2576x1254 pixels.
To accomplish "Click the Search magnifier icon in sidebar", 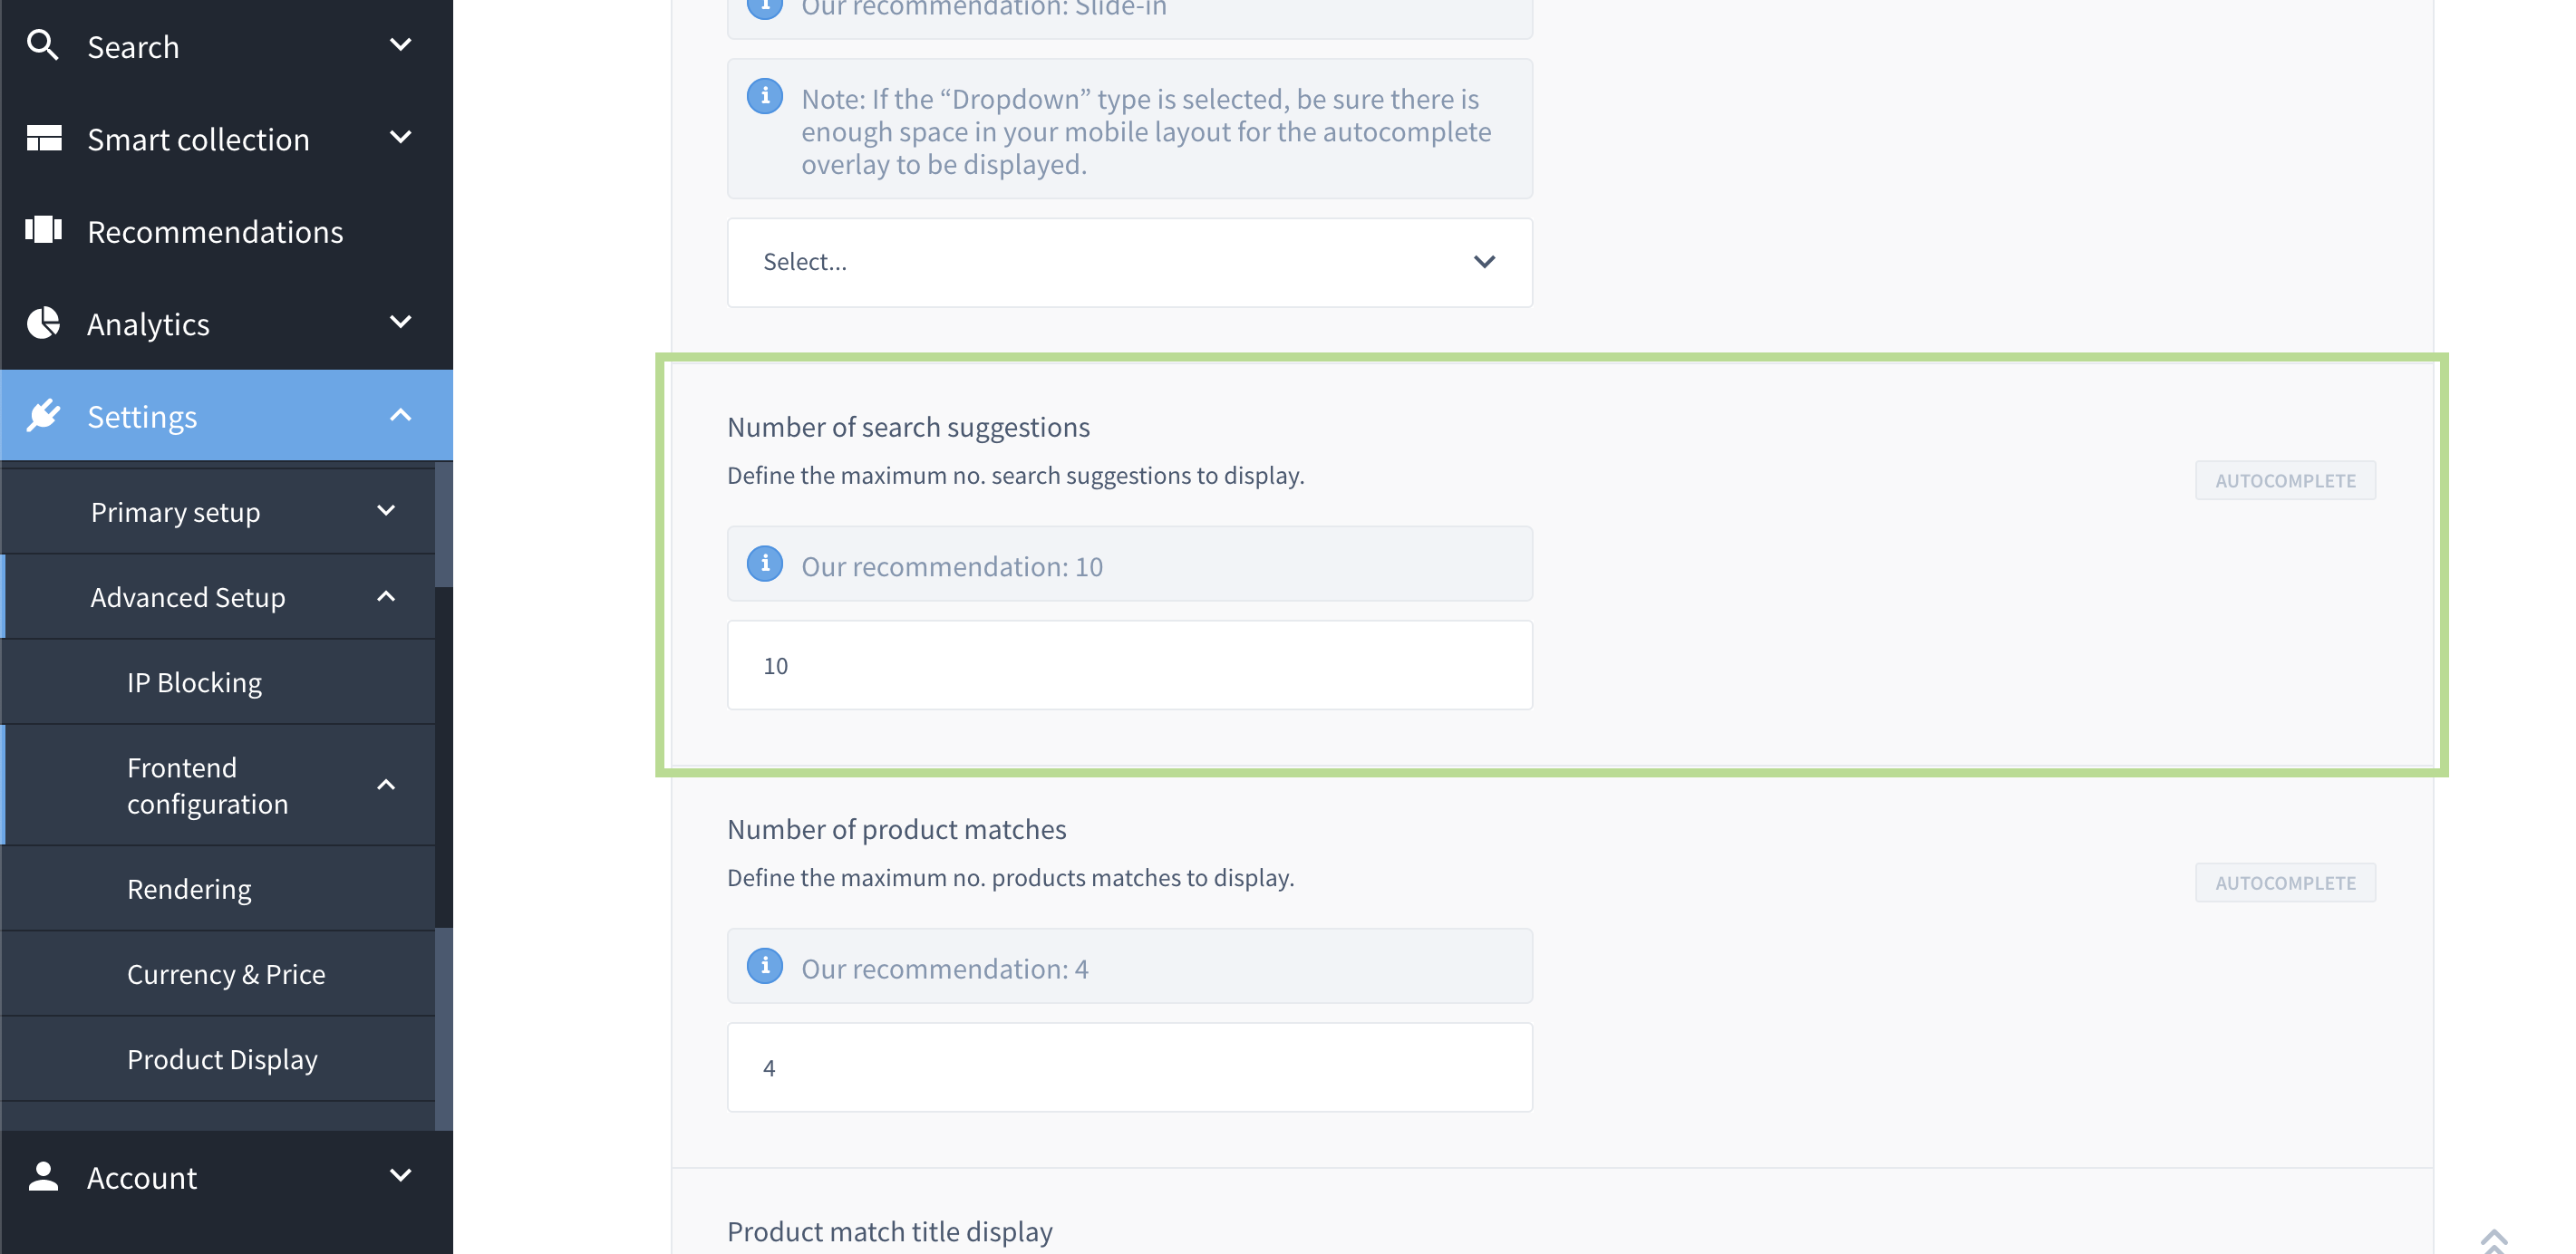I will [x=44, y=45].
